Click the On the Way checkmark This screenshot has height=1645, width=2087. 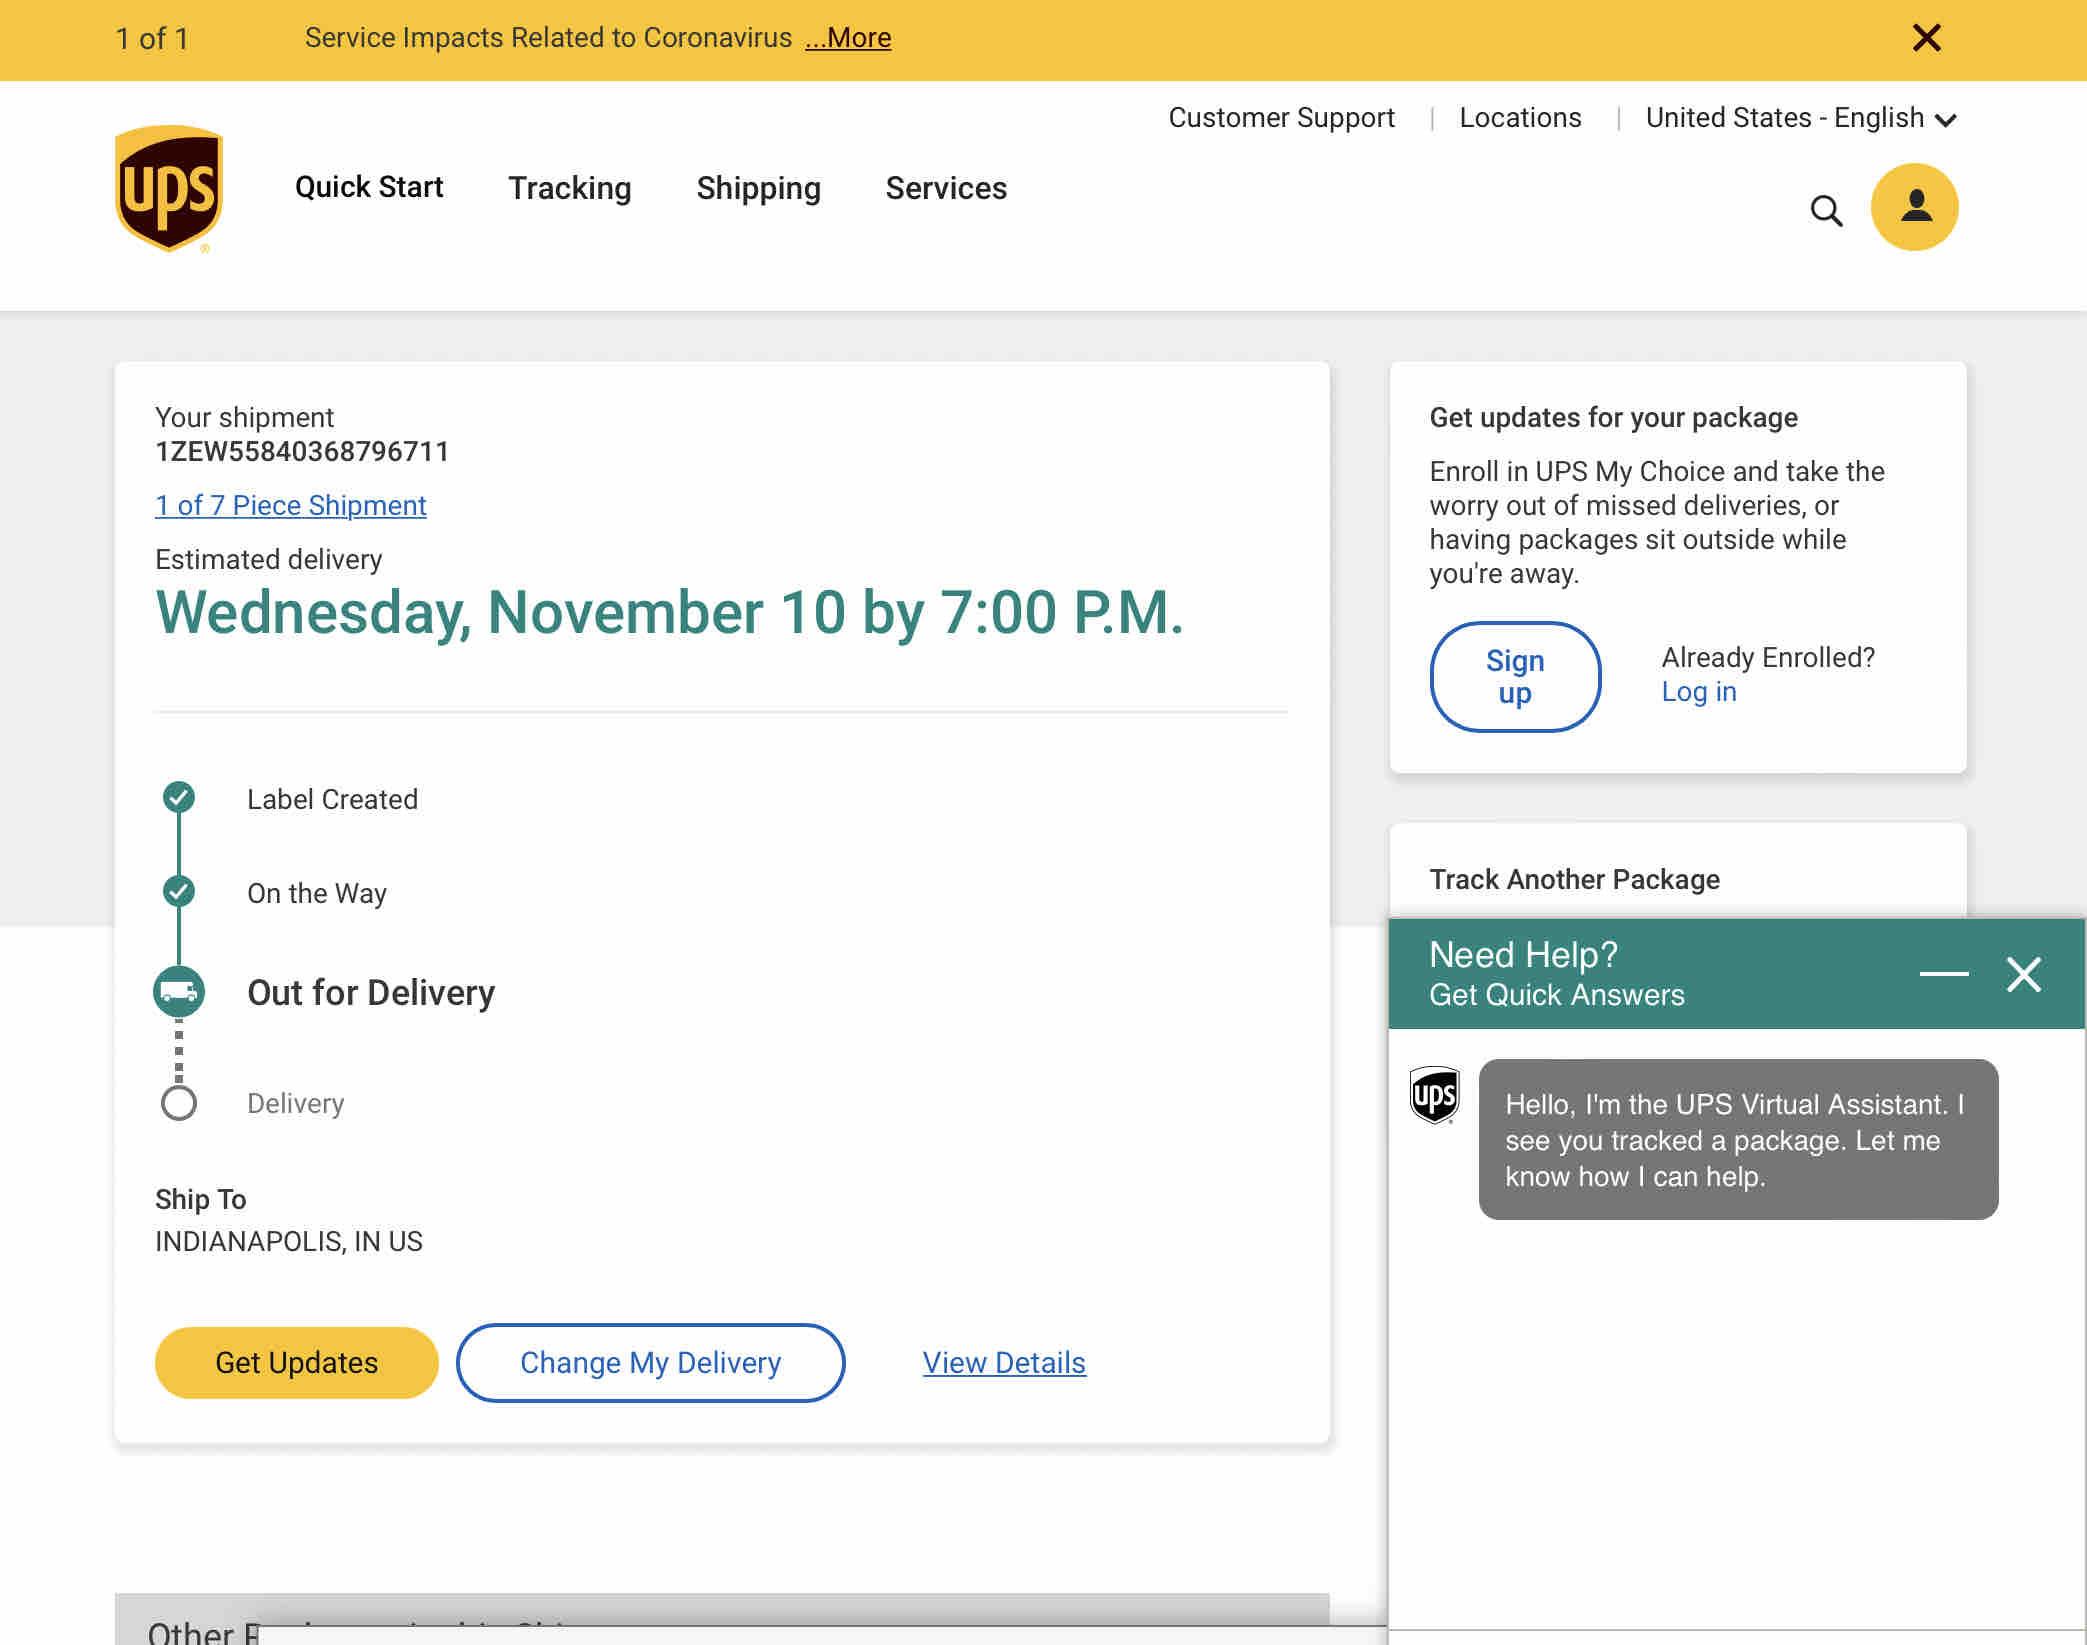tap(179, 891)
